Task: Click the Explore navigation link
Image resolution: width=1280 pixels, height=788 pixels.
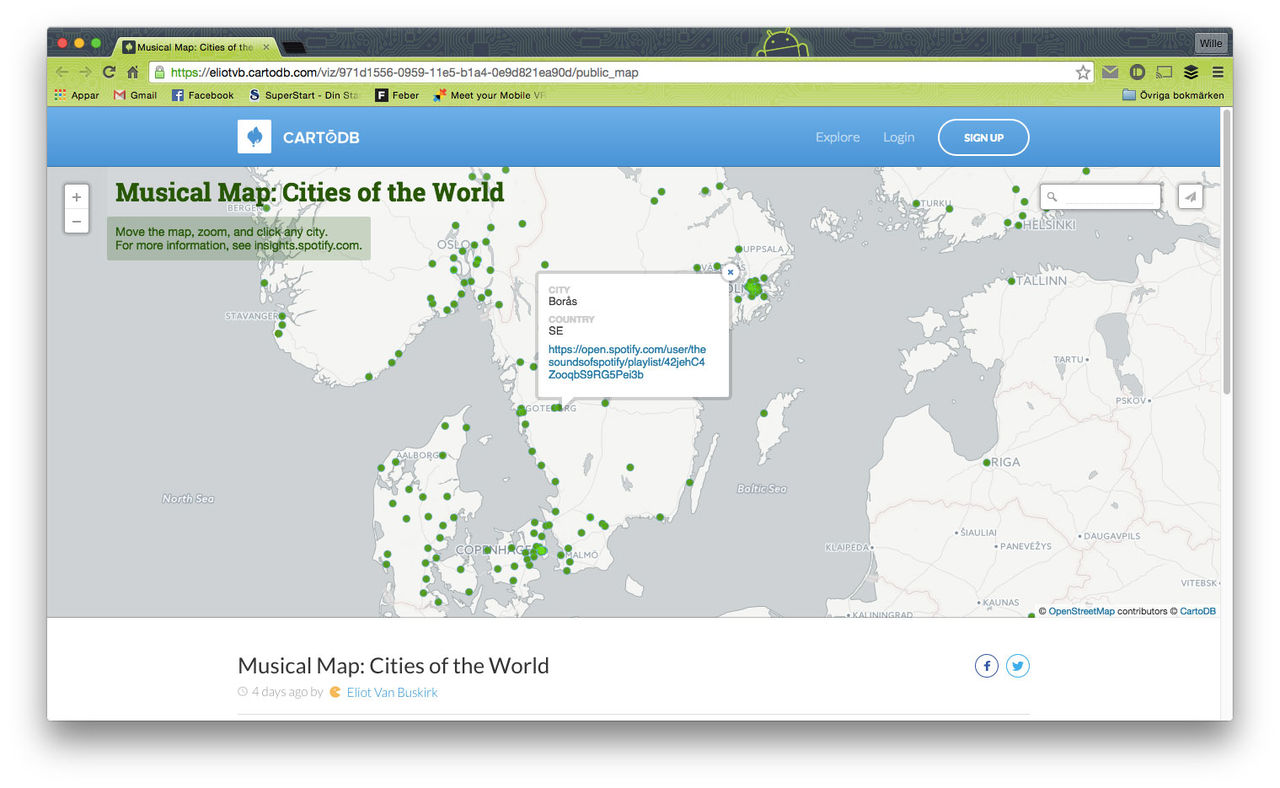Action: [837, 137]
